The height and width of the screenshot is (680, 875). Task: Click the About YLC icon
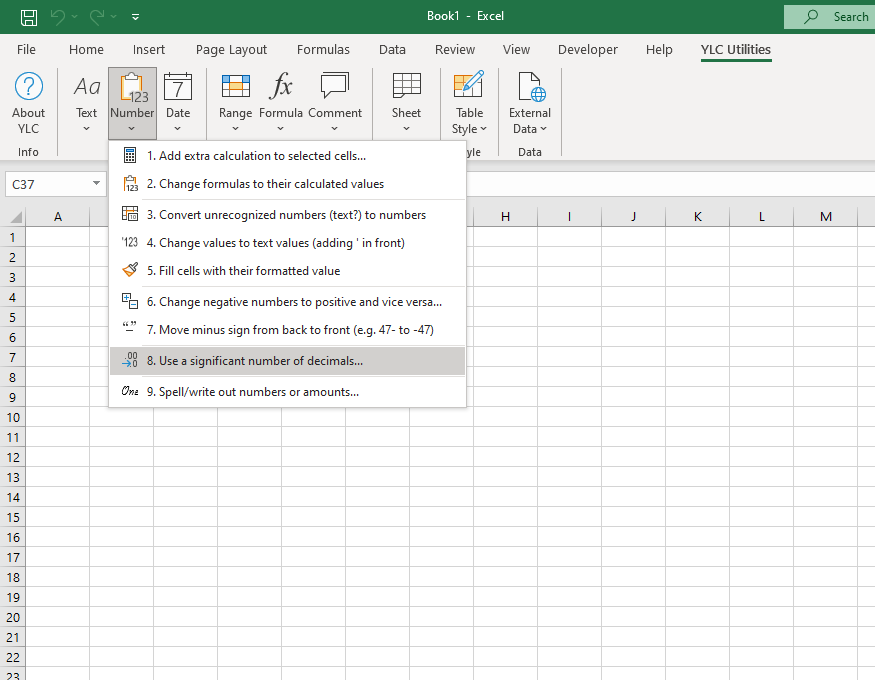[x=29, y=103]
